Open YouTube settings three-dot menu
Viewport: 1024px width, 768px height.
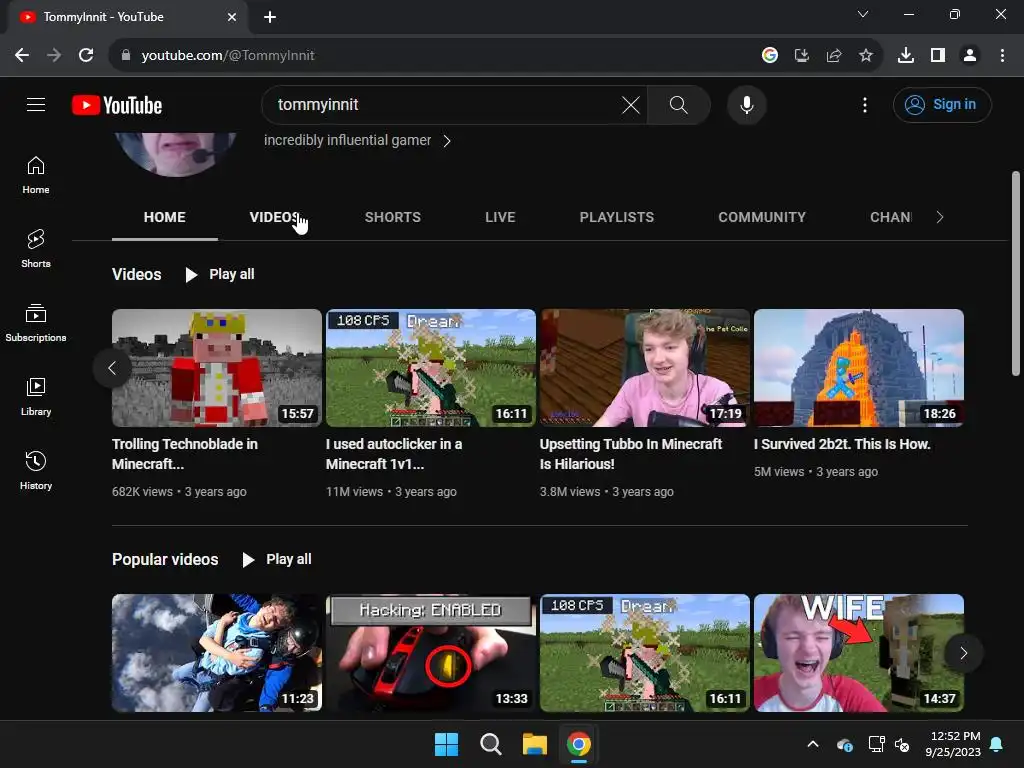(x=865, y=104)
